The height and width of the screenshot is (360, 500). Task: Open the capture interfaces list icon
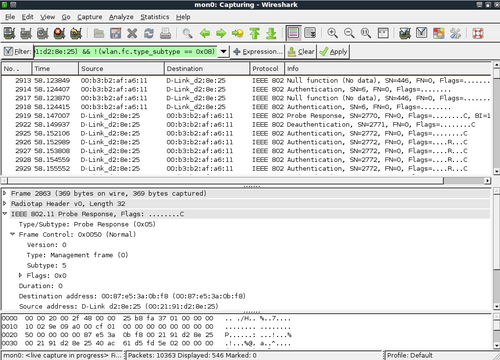tap(9, 33)
